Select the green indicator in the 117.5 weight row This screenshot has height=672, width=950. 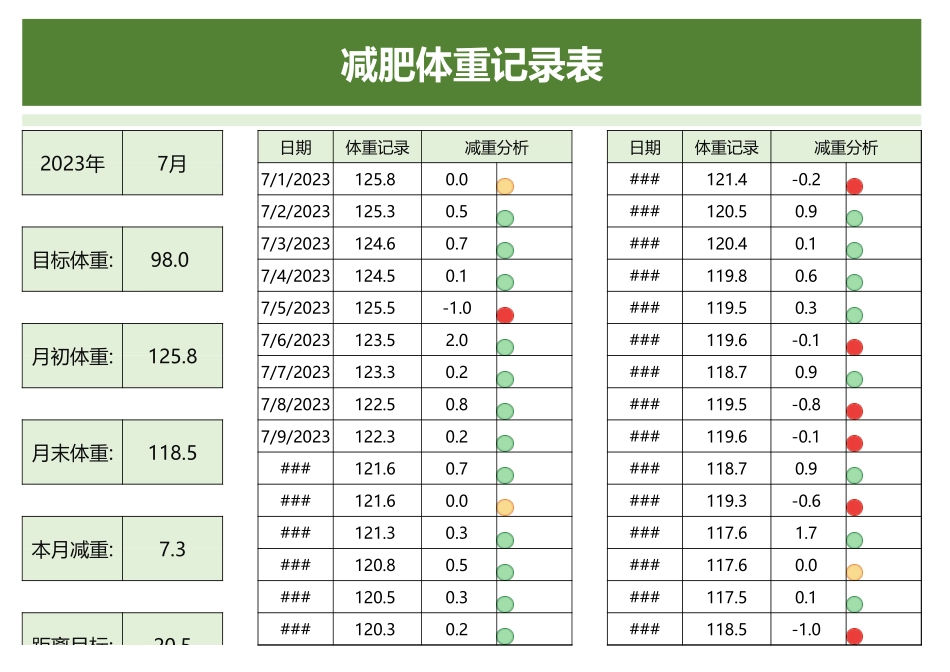(x=855, y=604)
